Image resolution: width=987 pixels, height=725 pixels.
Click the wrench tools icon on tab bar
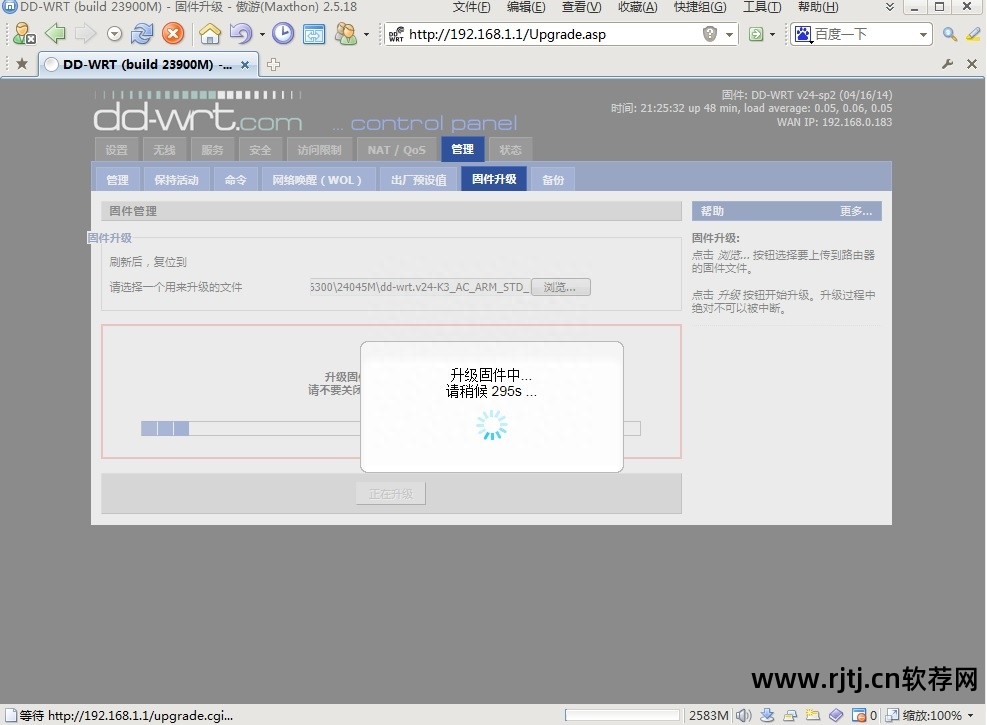(947, 64)
